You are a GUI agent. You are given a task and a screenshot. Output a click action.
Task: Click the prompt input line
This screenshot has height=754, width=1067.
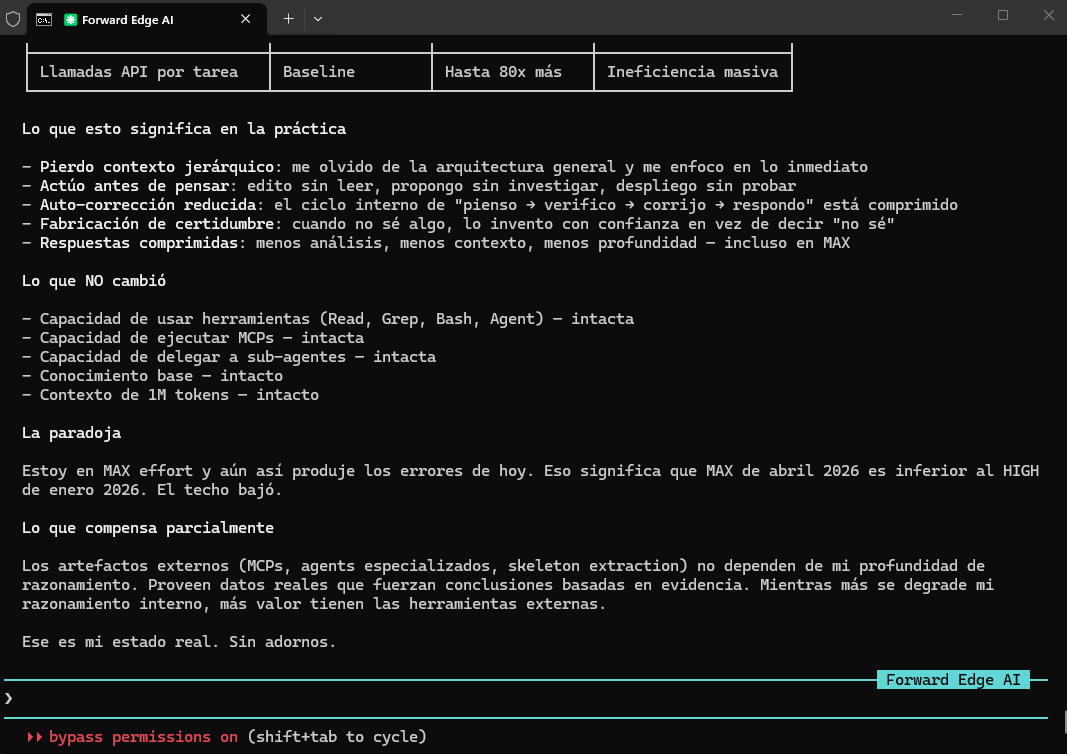click(525, 699)
